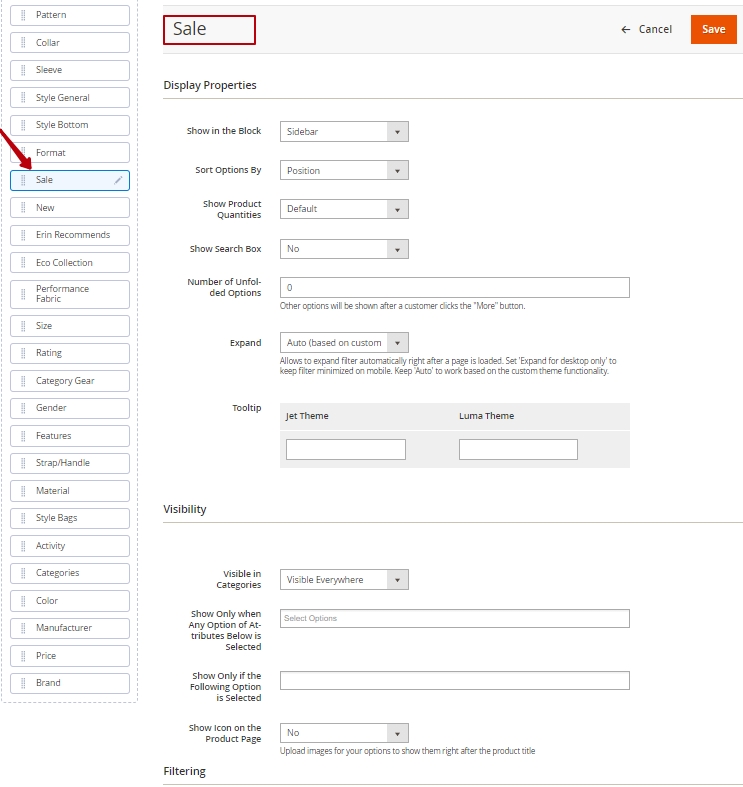Viewport: 743px width, 787px height.
Task: Click the back arrow beside Cancel
Action: click(626, 30)
